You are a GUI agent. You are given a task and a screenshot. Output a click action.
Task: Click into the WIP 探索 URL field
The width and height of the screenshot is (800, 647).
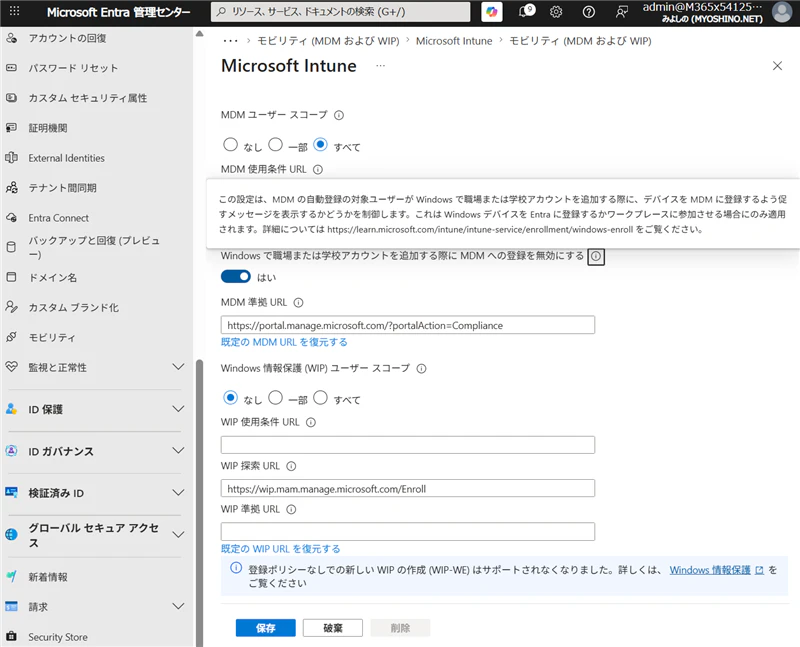[x=408, y=488]
